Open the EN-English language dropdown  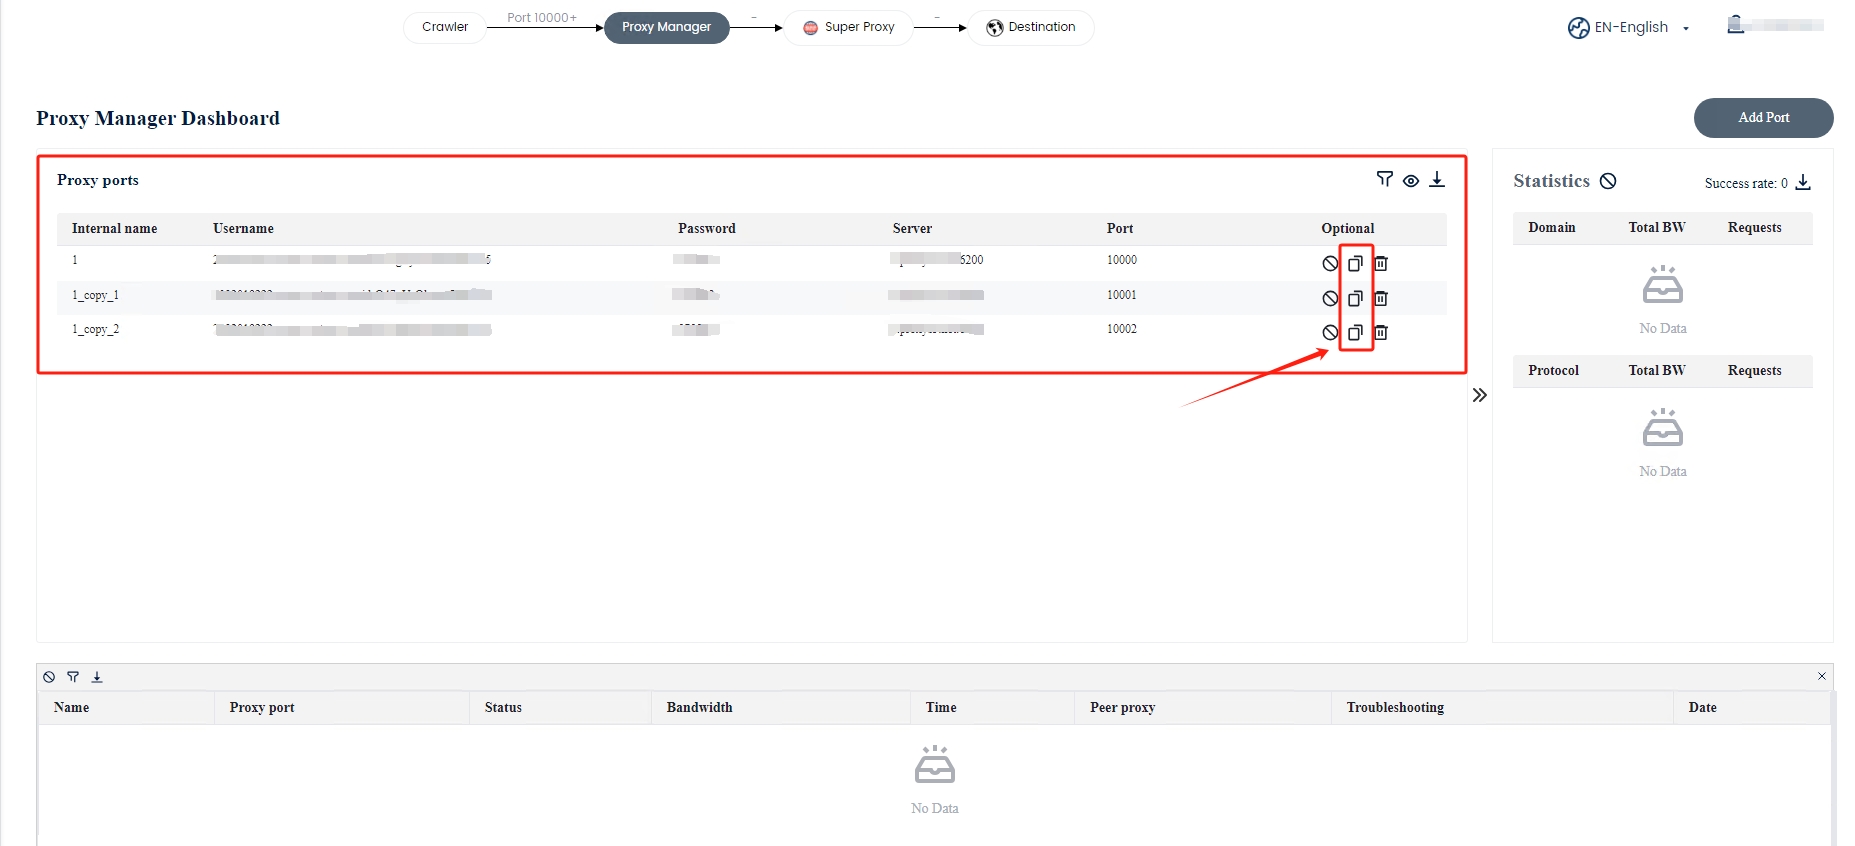(1629, 28)
